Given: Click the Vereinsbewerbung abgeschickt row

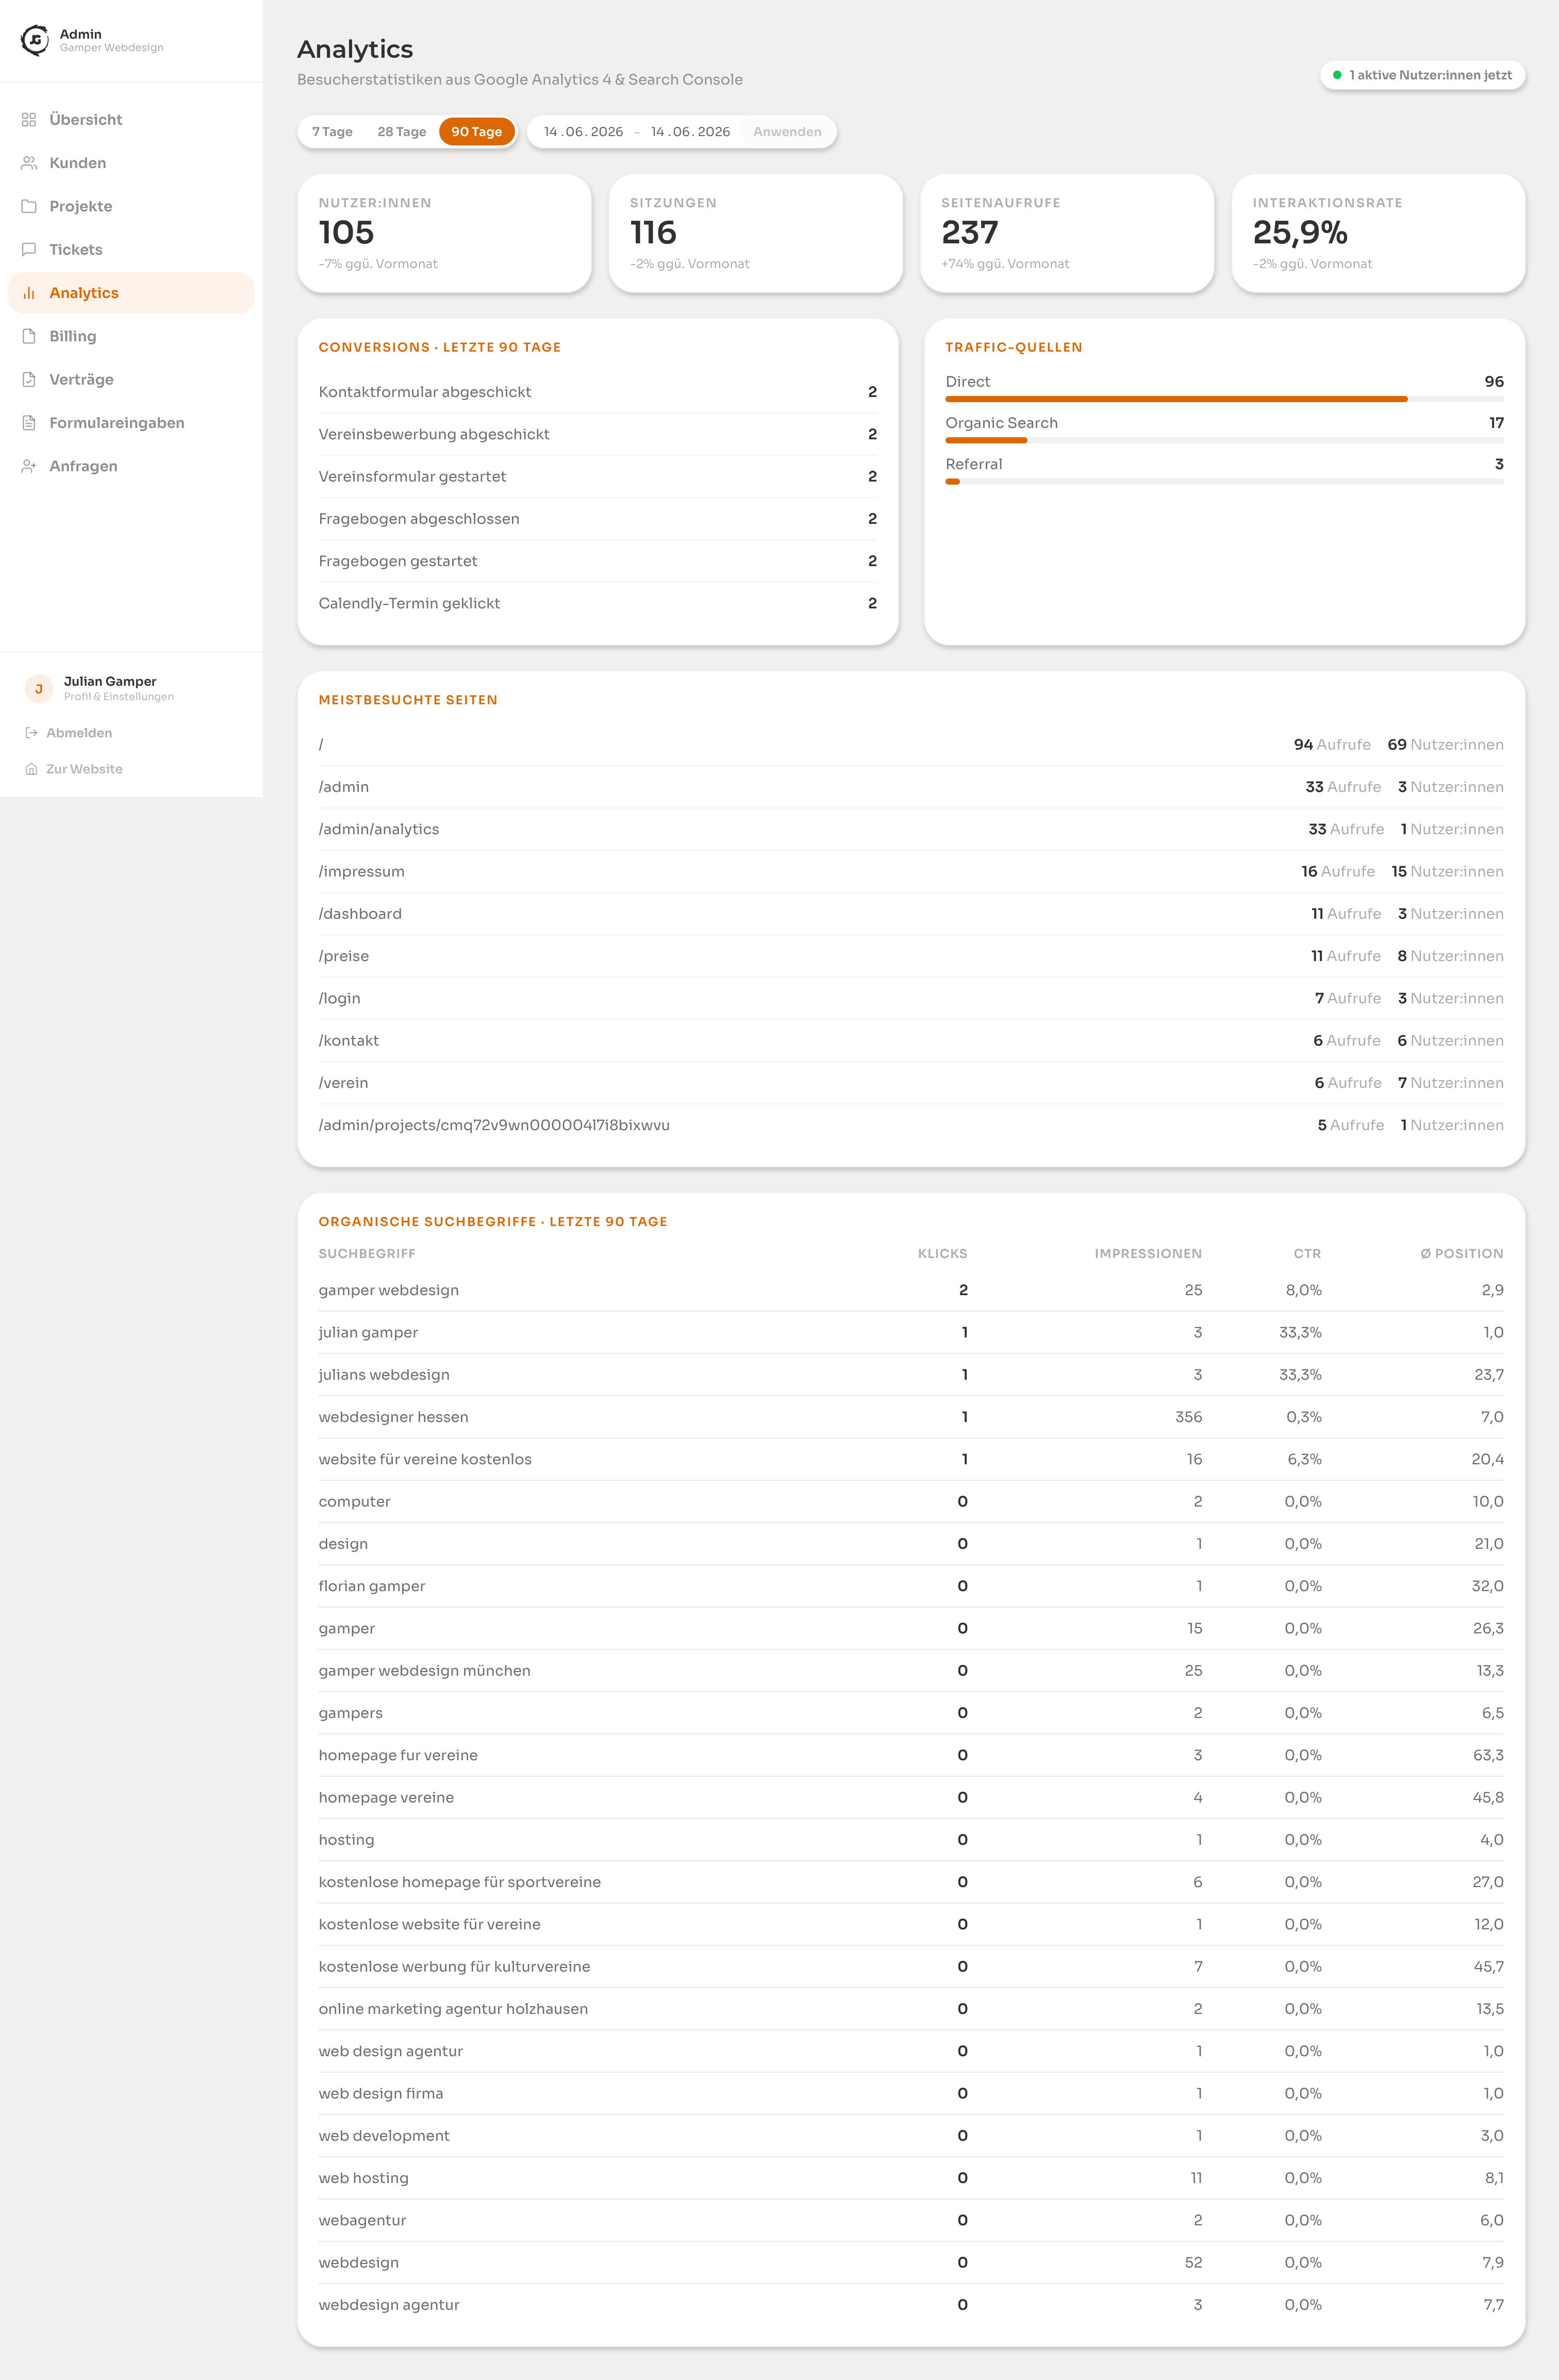Looking at the screenshot, I should (x=598, y=434).
